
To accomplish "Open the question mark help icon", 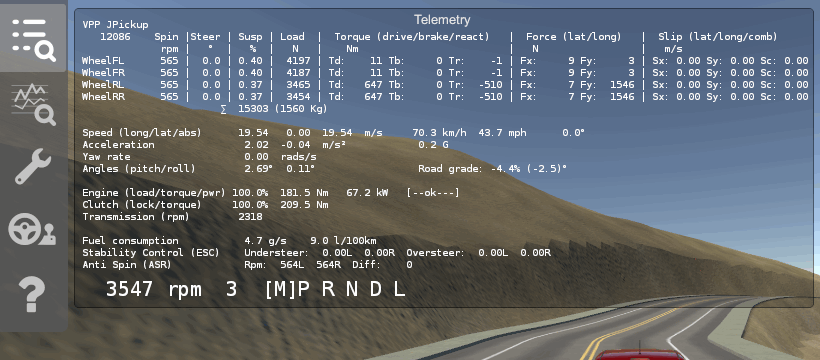I will click(32, 294).
